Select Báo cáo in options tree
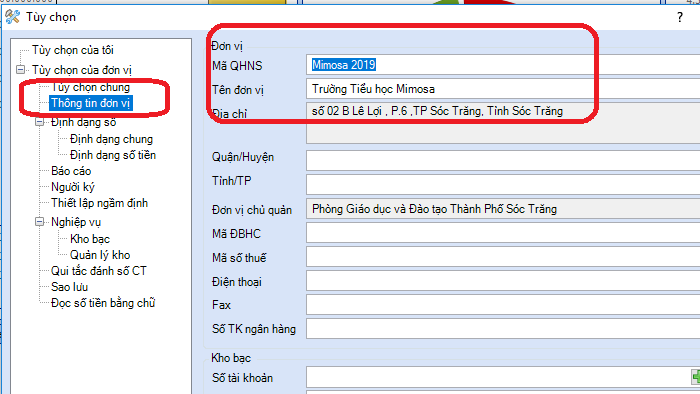Screen dimensions: 700x394 pyautogui.click(x=71, y=171)
